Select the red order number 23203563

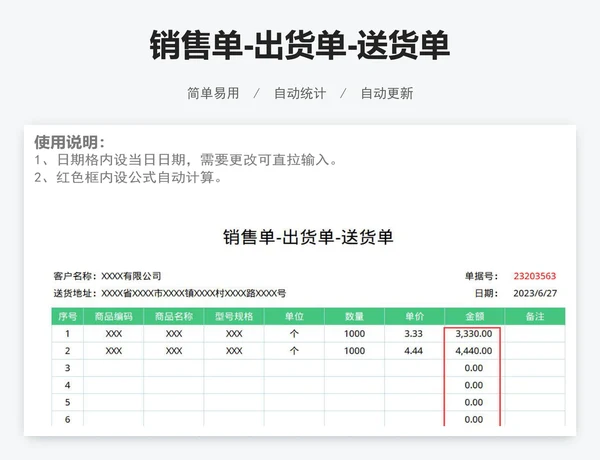(535, 276)
